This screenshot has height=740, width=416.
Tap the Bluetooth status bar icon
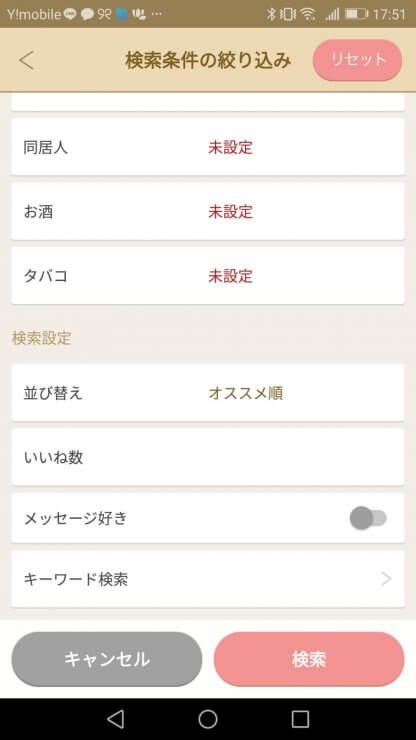tap(271, 14)
